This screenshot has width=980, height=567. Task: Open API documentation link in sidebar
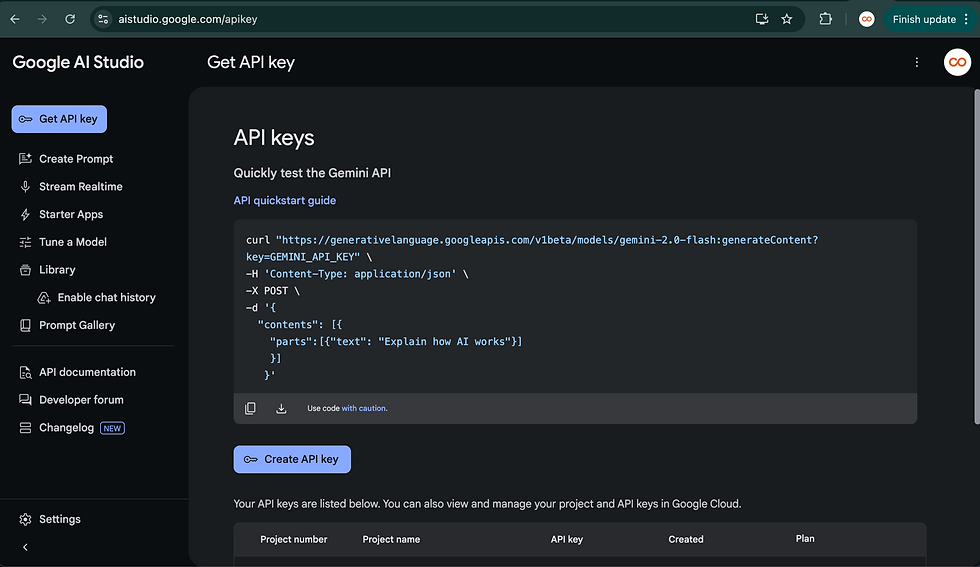click(x=88, y=372)
